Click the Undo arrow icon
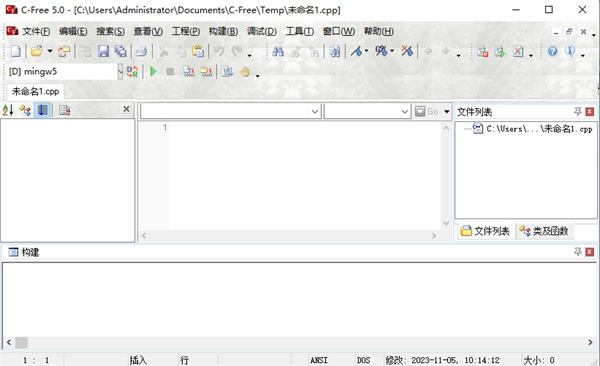Screen dimensions: 600x366 click(219, 51)
